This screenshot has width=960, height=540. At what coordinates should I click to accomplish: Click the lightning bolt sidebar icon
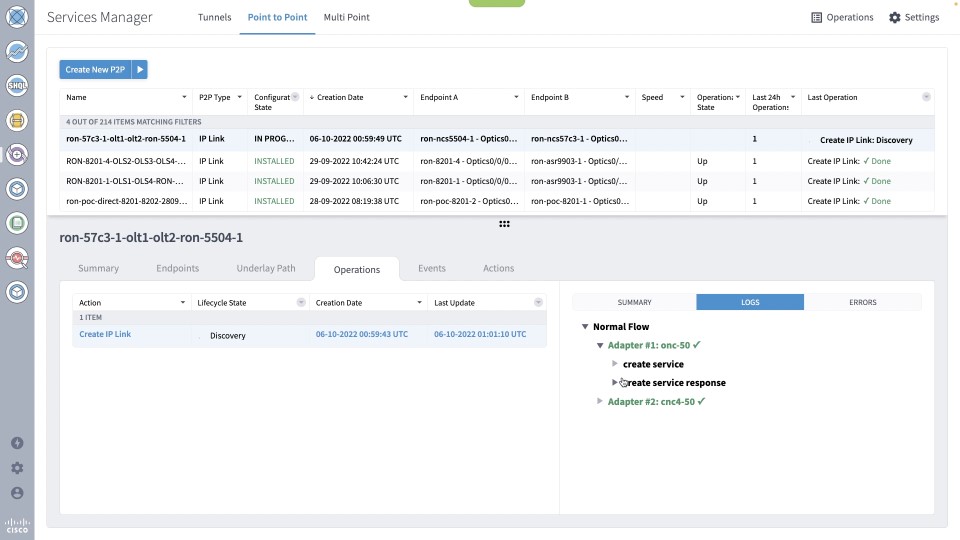[17, 443]
